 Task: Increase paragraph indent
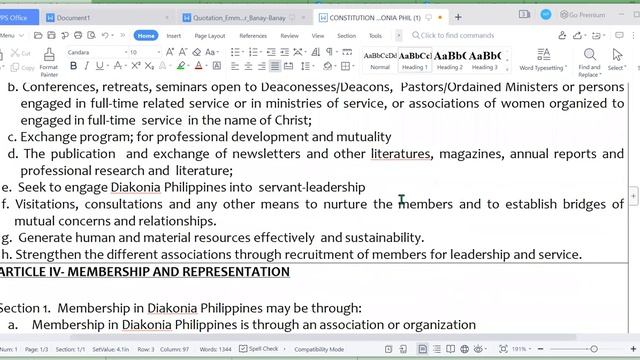[284, 52]
